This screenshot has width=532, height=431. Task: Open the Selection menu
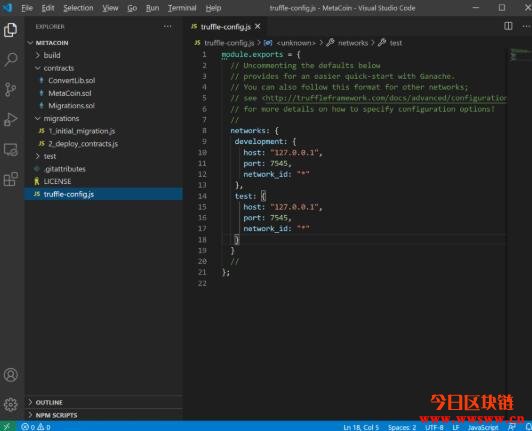tap(78, 8)
